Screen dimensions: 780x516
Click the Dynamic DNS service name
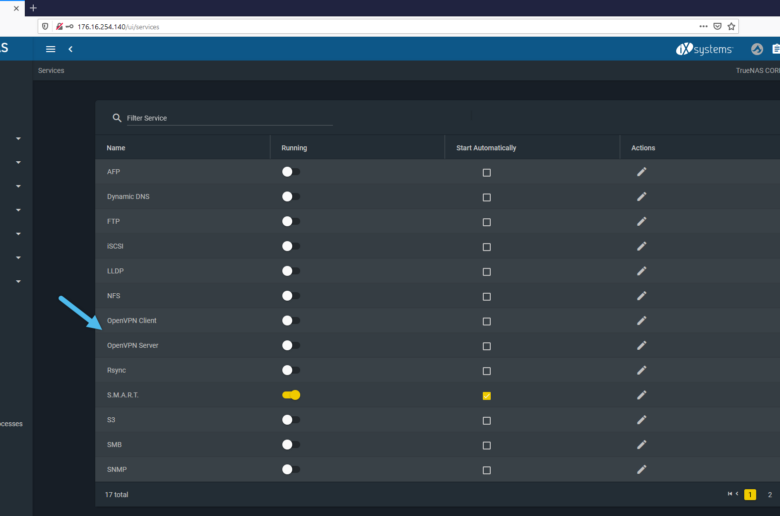(128, 197)
